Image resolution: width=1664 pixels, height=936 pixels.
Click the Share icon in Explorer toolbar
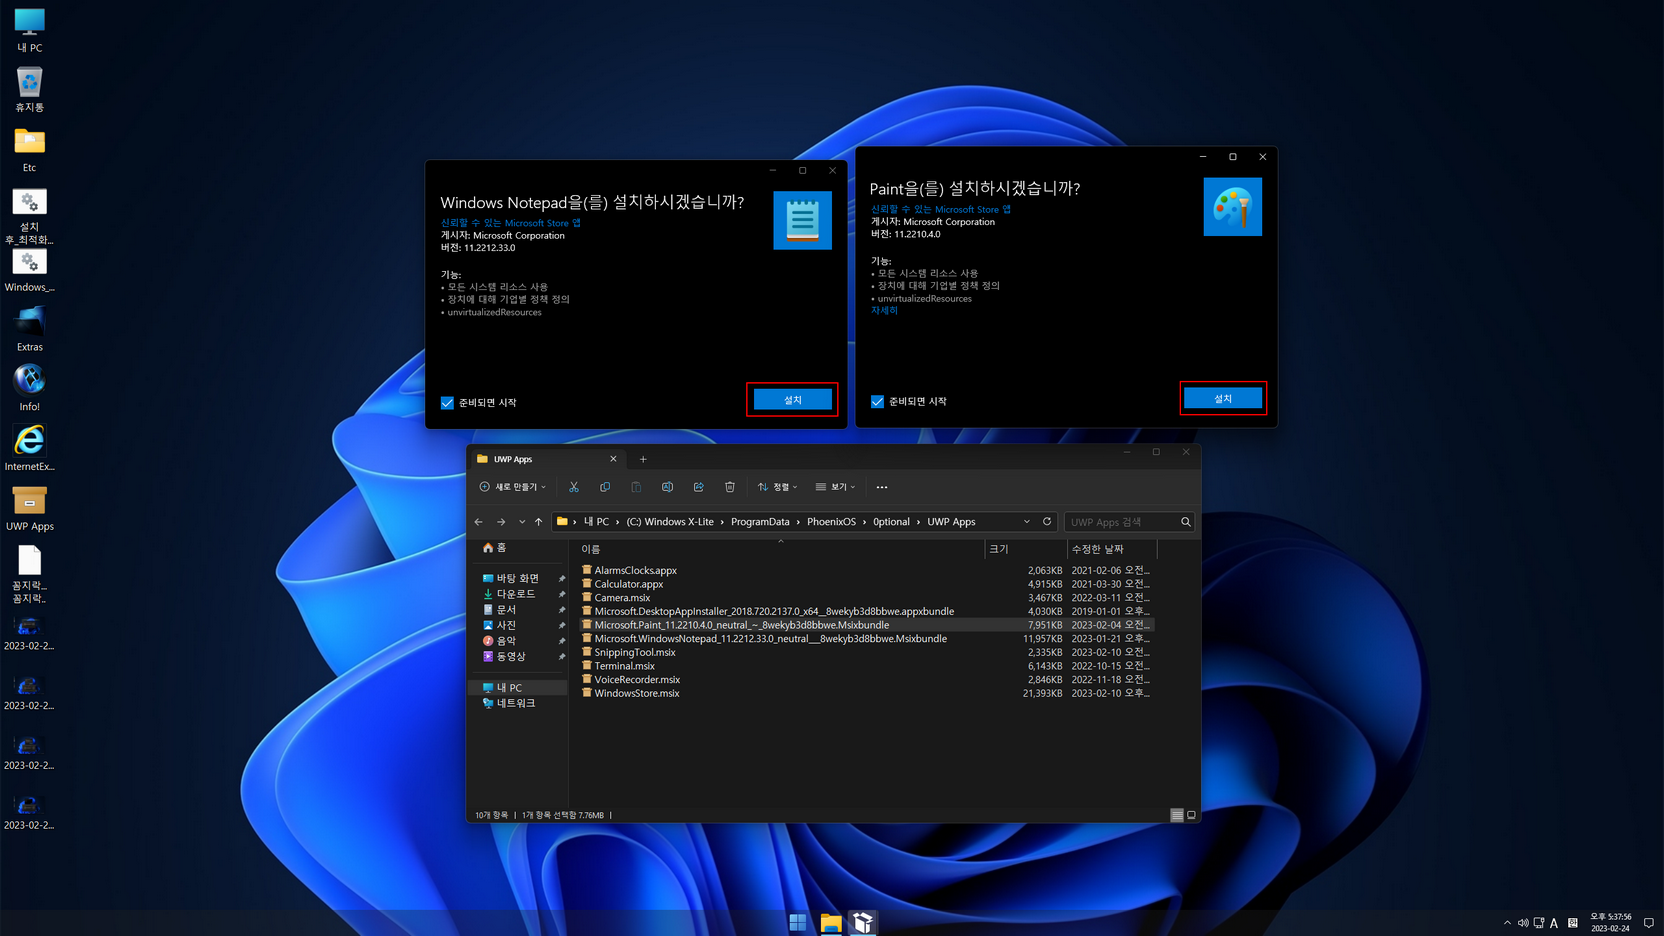coord(698,487)
